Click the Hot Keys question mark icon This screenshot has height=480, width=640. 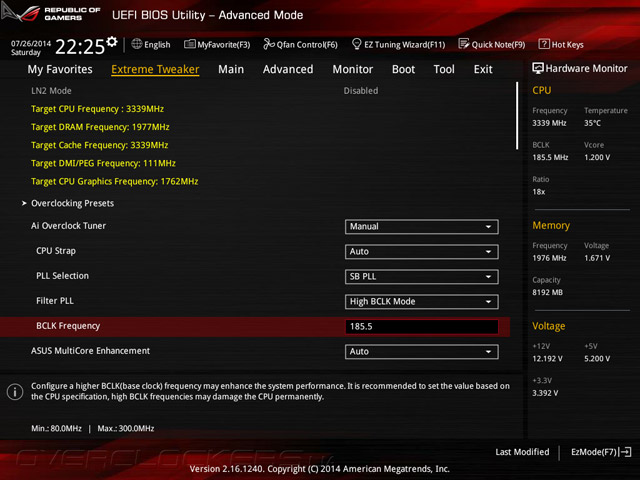click(x=544, y=44)
